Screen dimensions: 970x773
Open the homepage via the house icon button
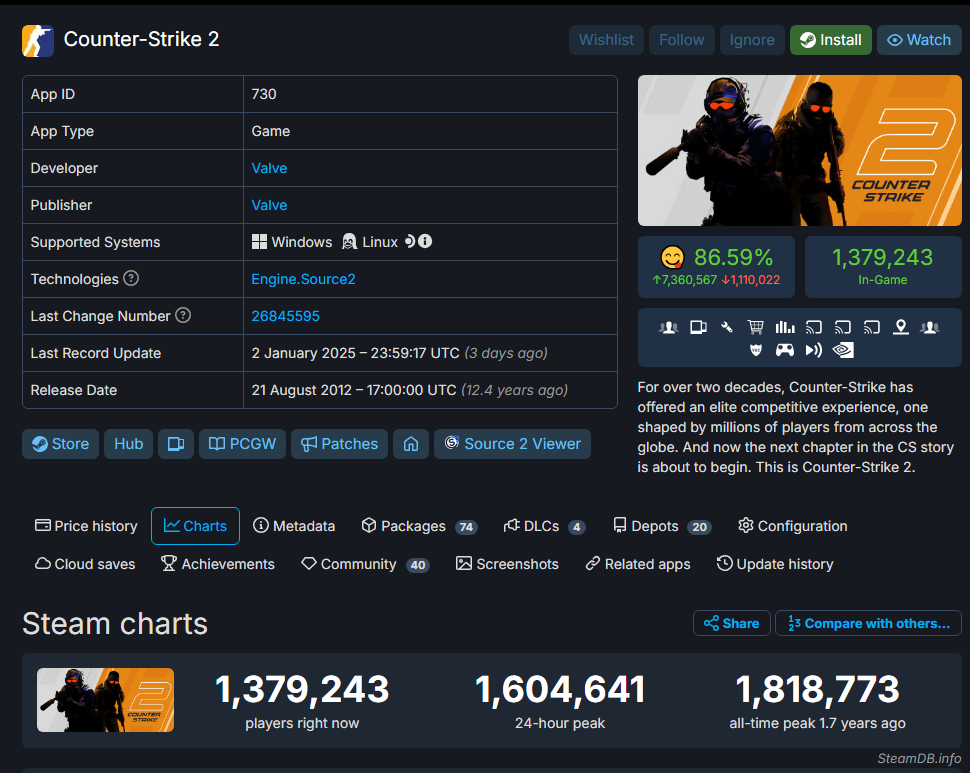coord(411,444)
